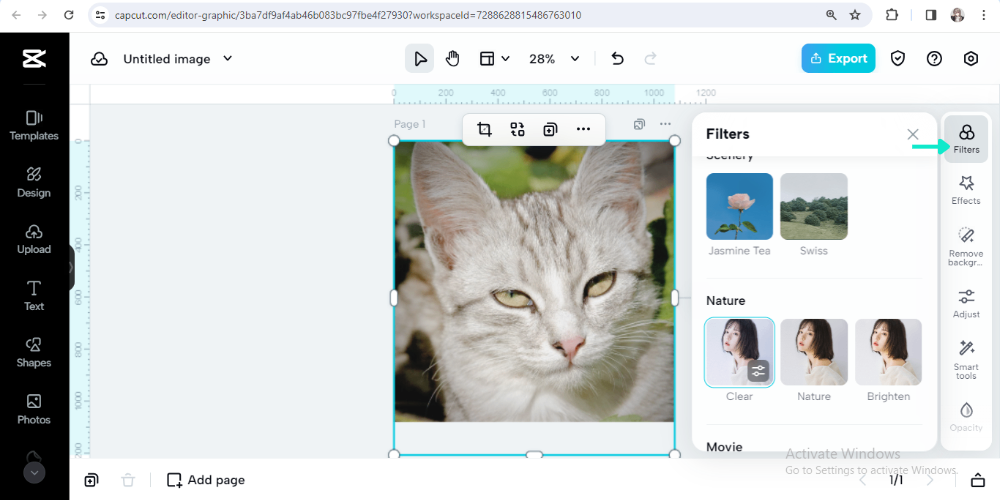Open Chrome three-dot menu
This screenshot has height=500, width=1000.
click(x=983, y=15)
